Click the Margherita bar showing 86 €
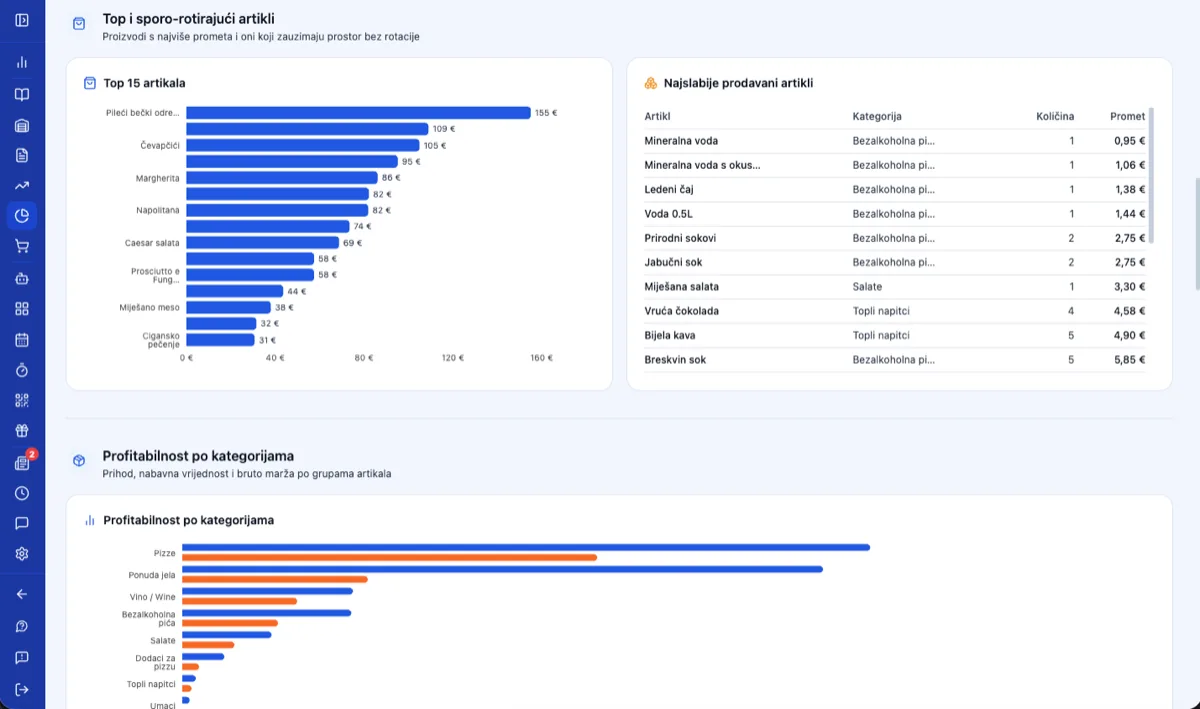1200x709 pixels. [282, 178]
